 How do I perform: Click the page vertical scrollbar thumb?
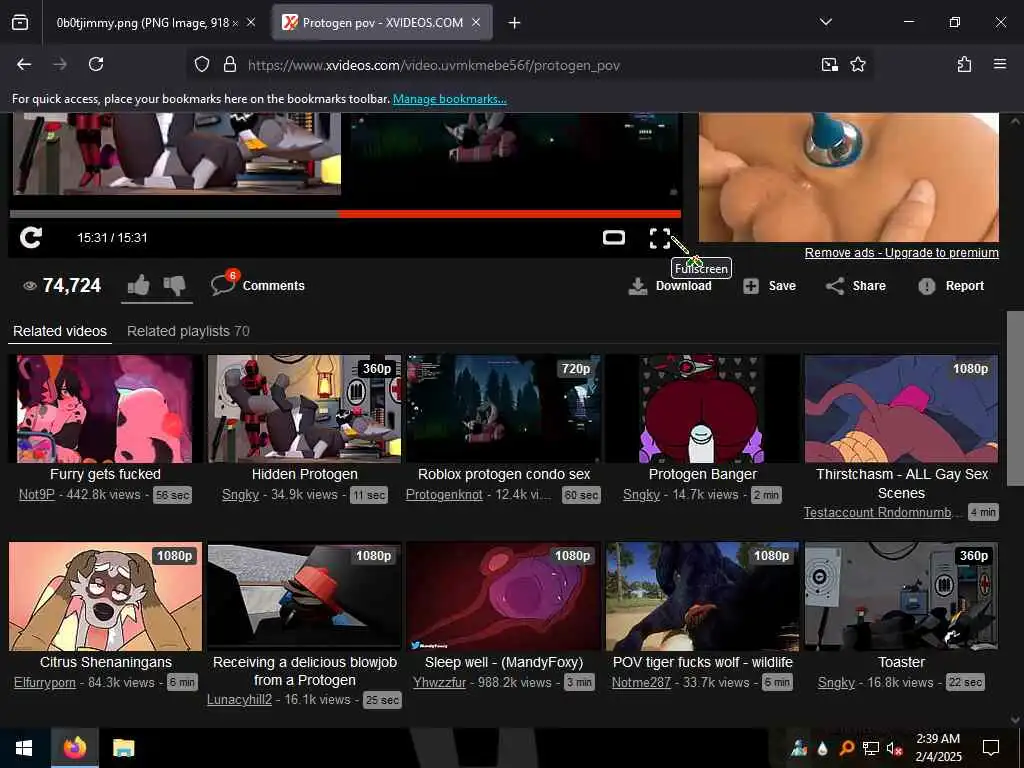click(x=1015, y=398)
